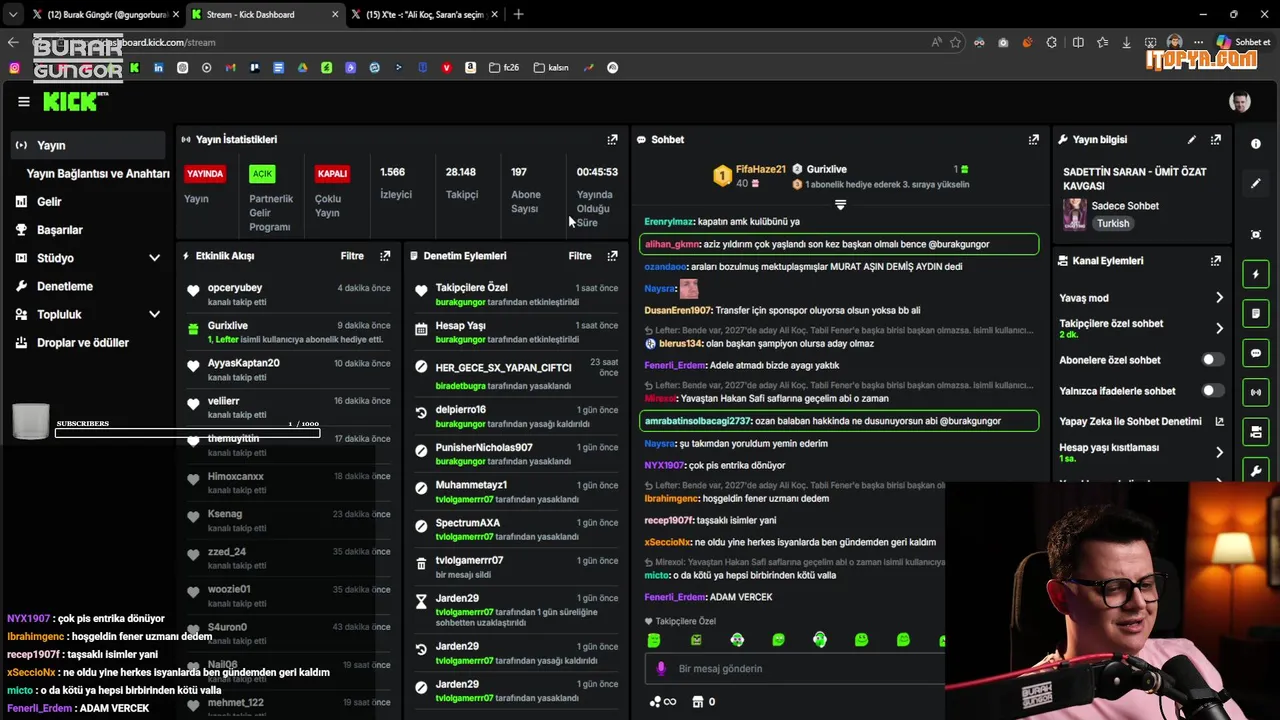Open browser extensions puzzle icon
Viewport: 1280px width, 720px height.
coord(1051,42)
